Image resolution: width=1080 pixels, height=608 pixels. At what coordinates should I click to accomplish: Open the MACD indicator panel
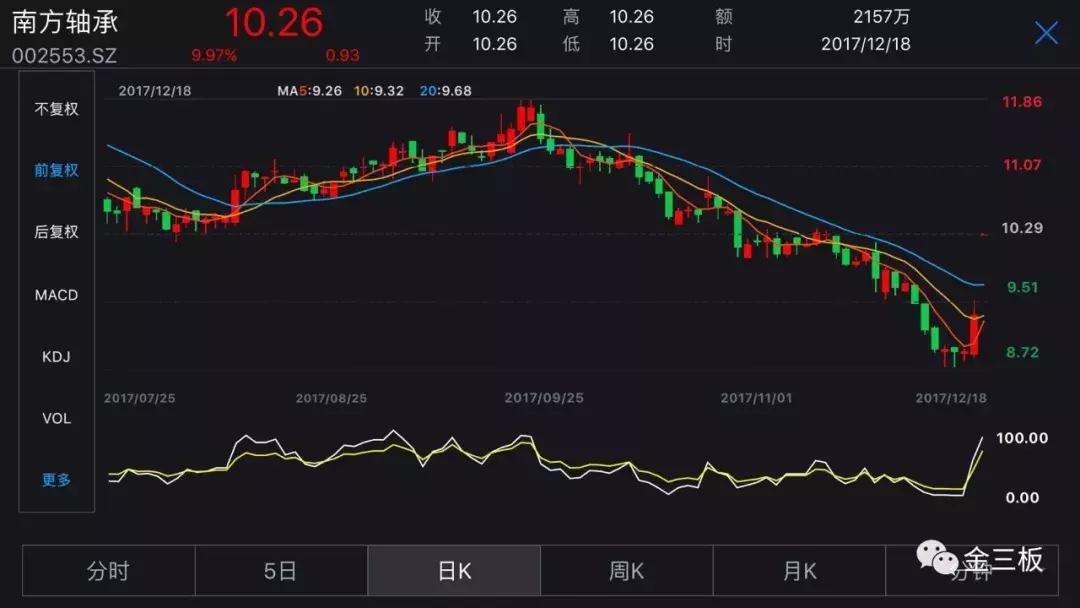(x=55, y=294)
